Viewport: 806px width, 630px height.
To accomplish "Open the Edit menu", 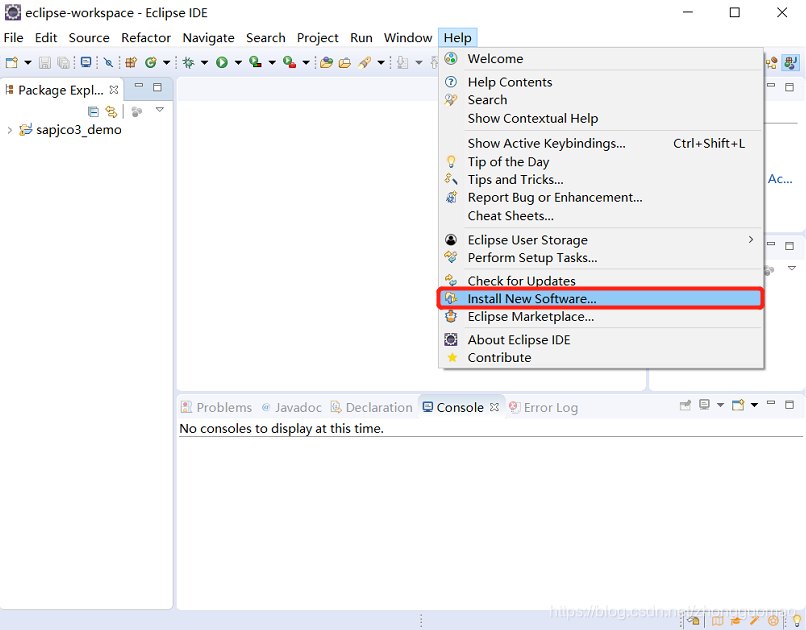I will [46, 38].
